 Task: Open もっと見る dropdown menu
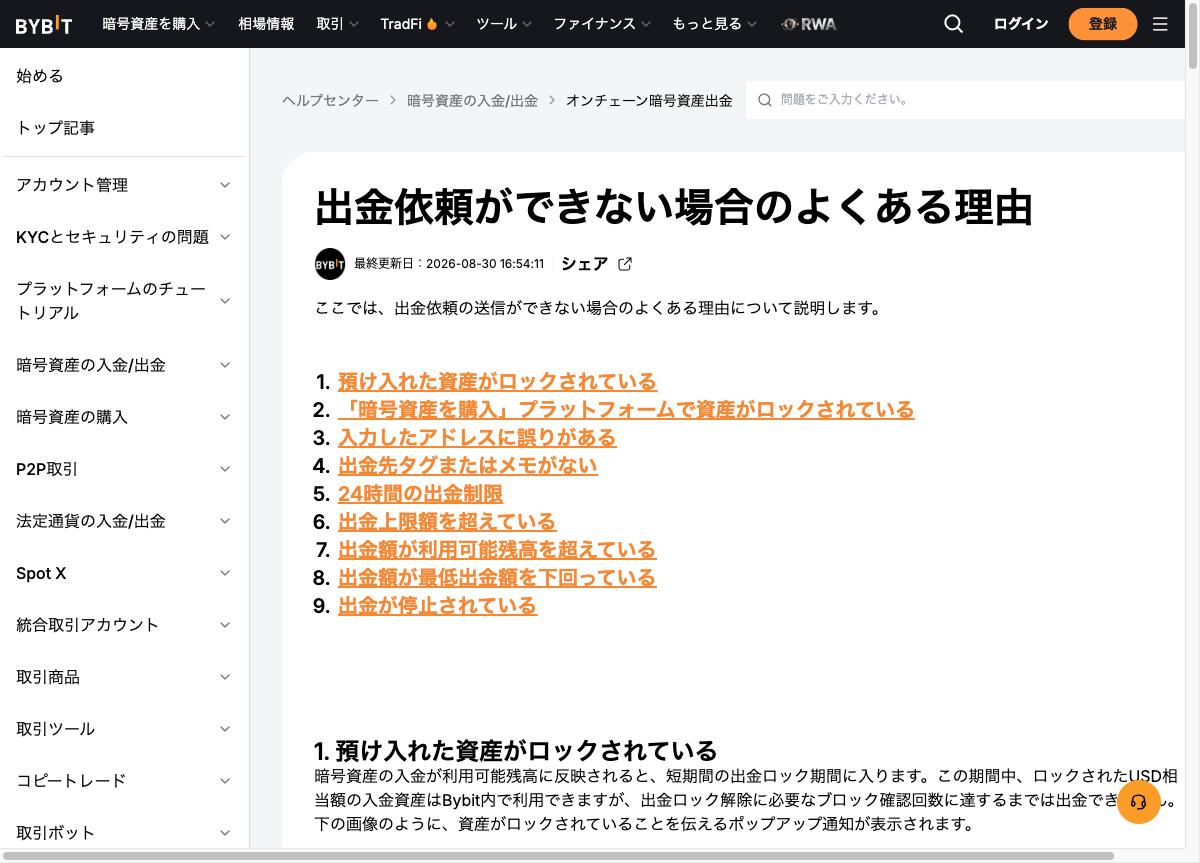click(x=714, y=24)
